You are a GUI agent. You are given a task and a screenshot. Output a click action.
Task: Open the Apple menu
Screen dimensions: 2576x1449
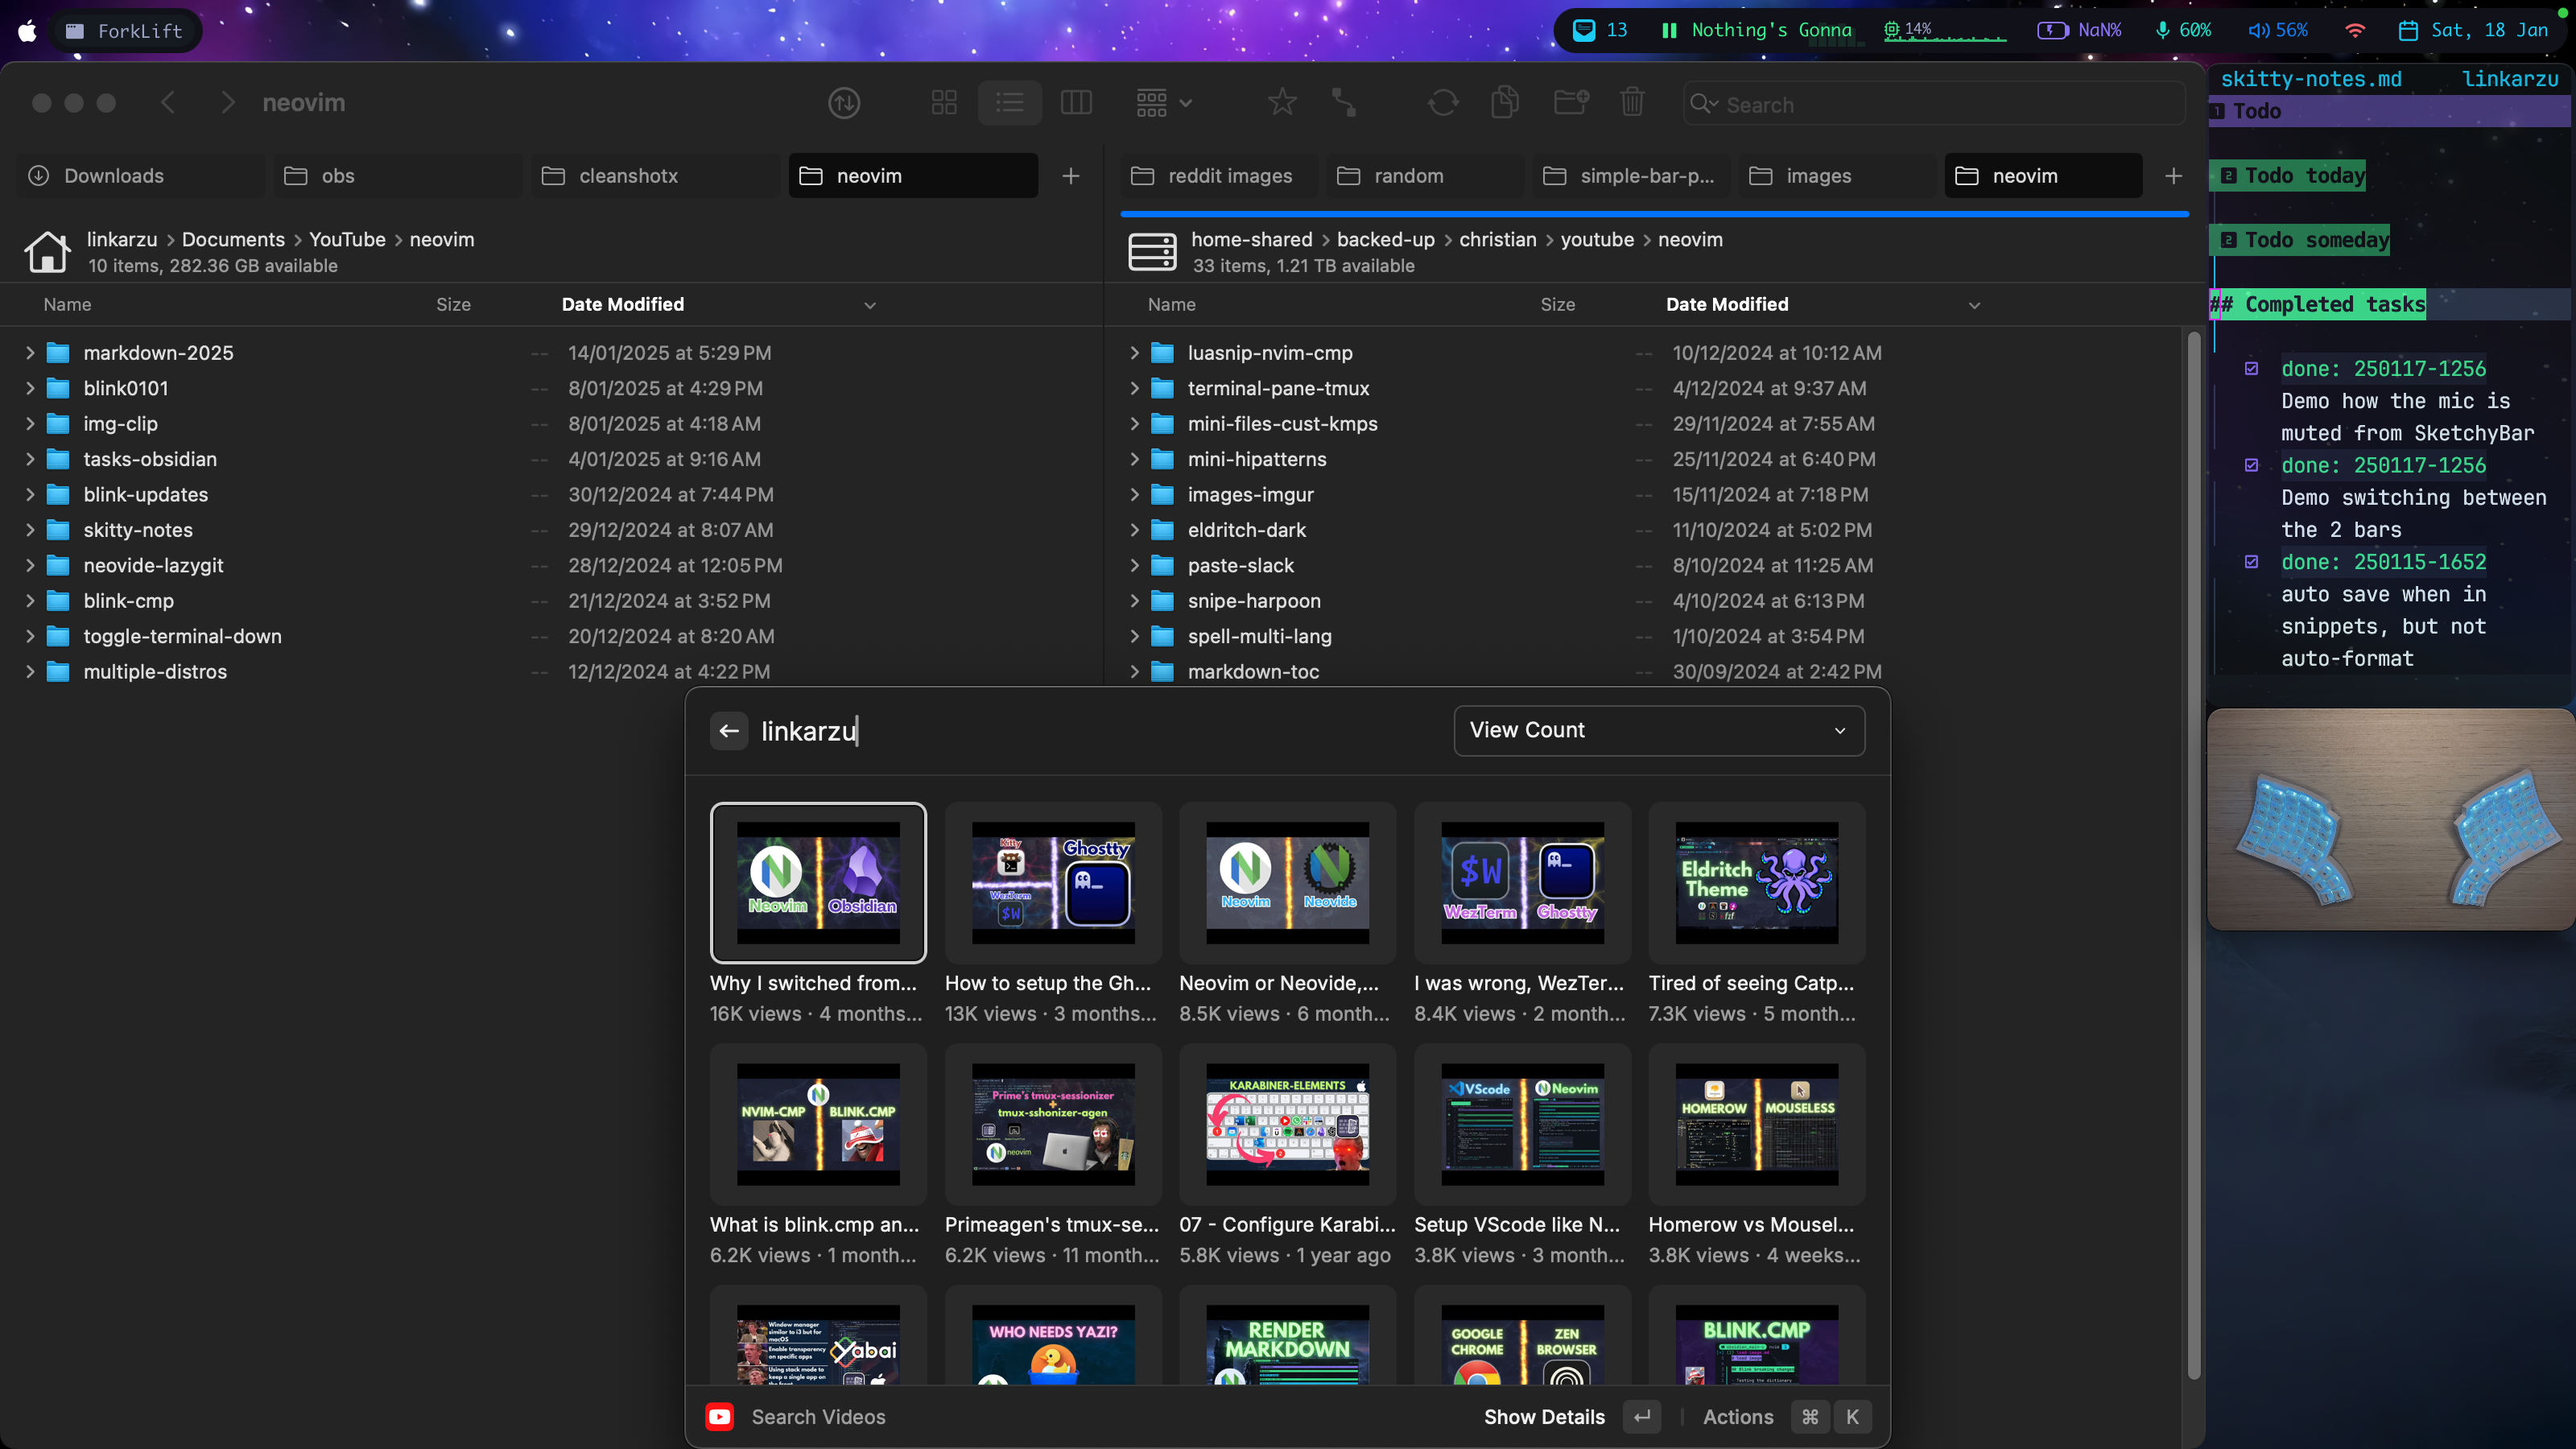click(27, 31)
